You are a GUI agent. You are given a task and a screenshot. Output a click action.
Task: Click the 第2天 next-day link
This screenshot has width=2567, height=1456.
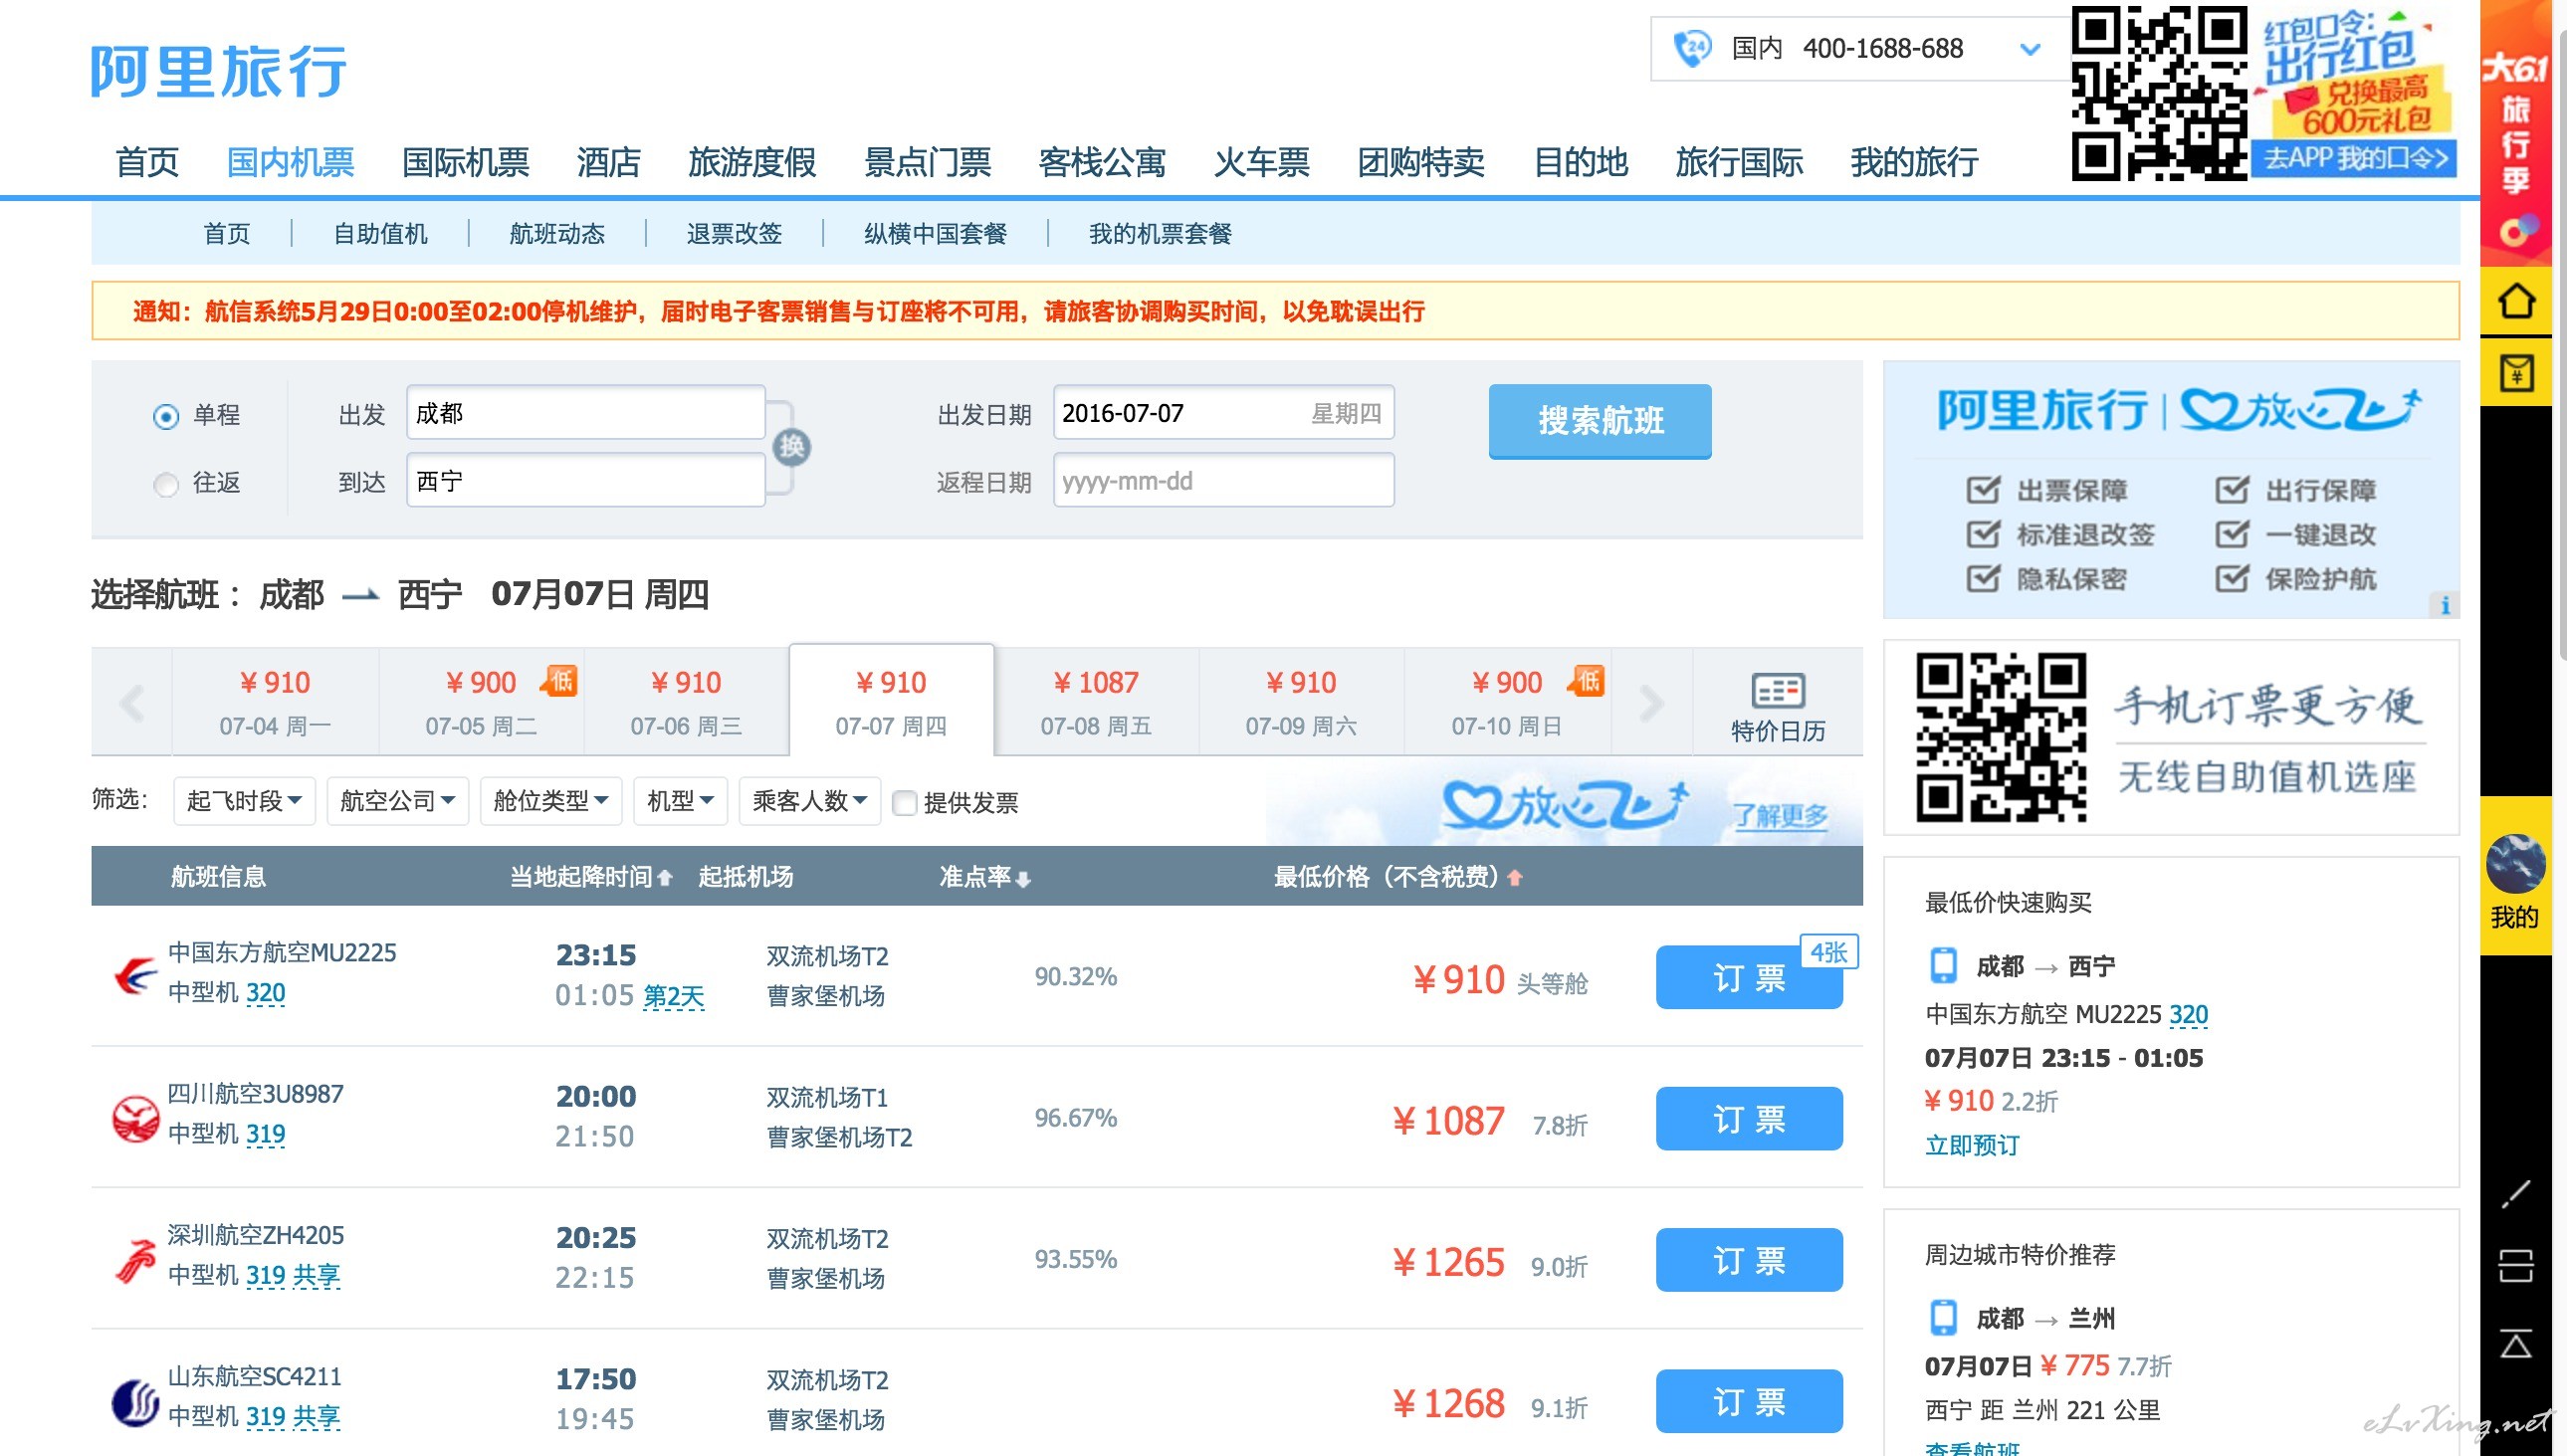(673, 996)
